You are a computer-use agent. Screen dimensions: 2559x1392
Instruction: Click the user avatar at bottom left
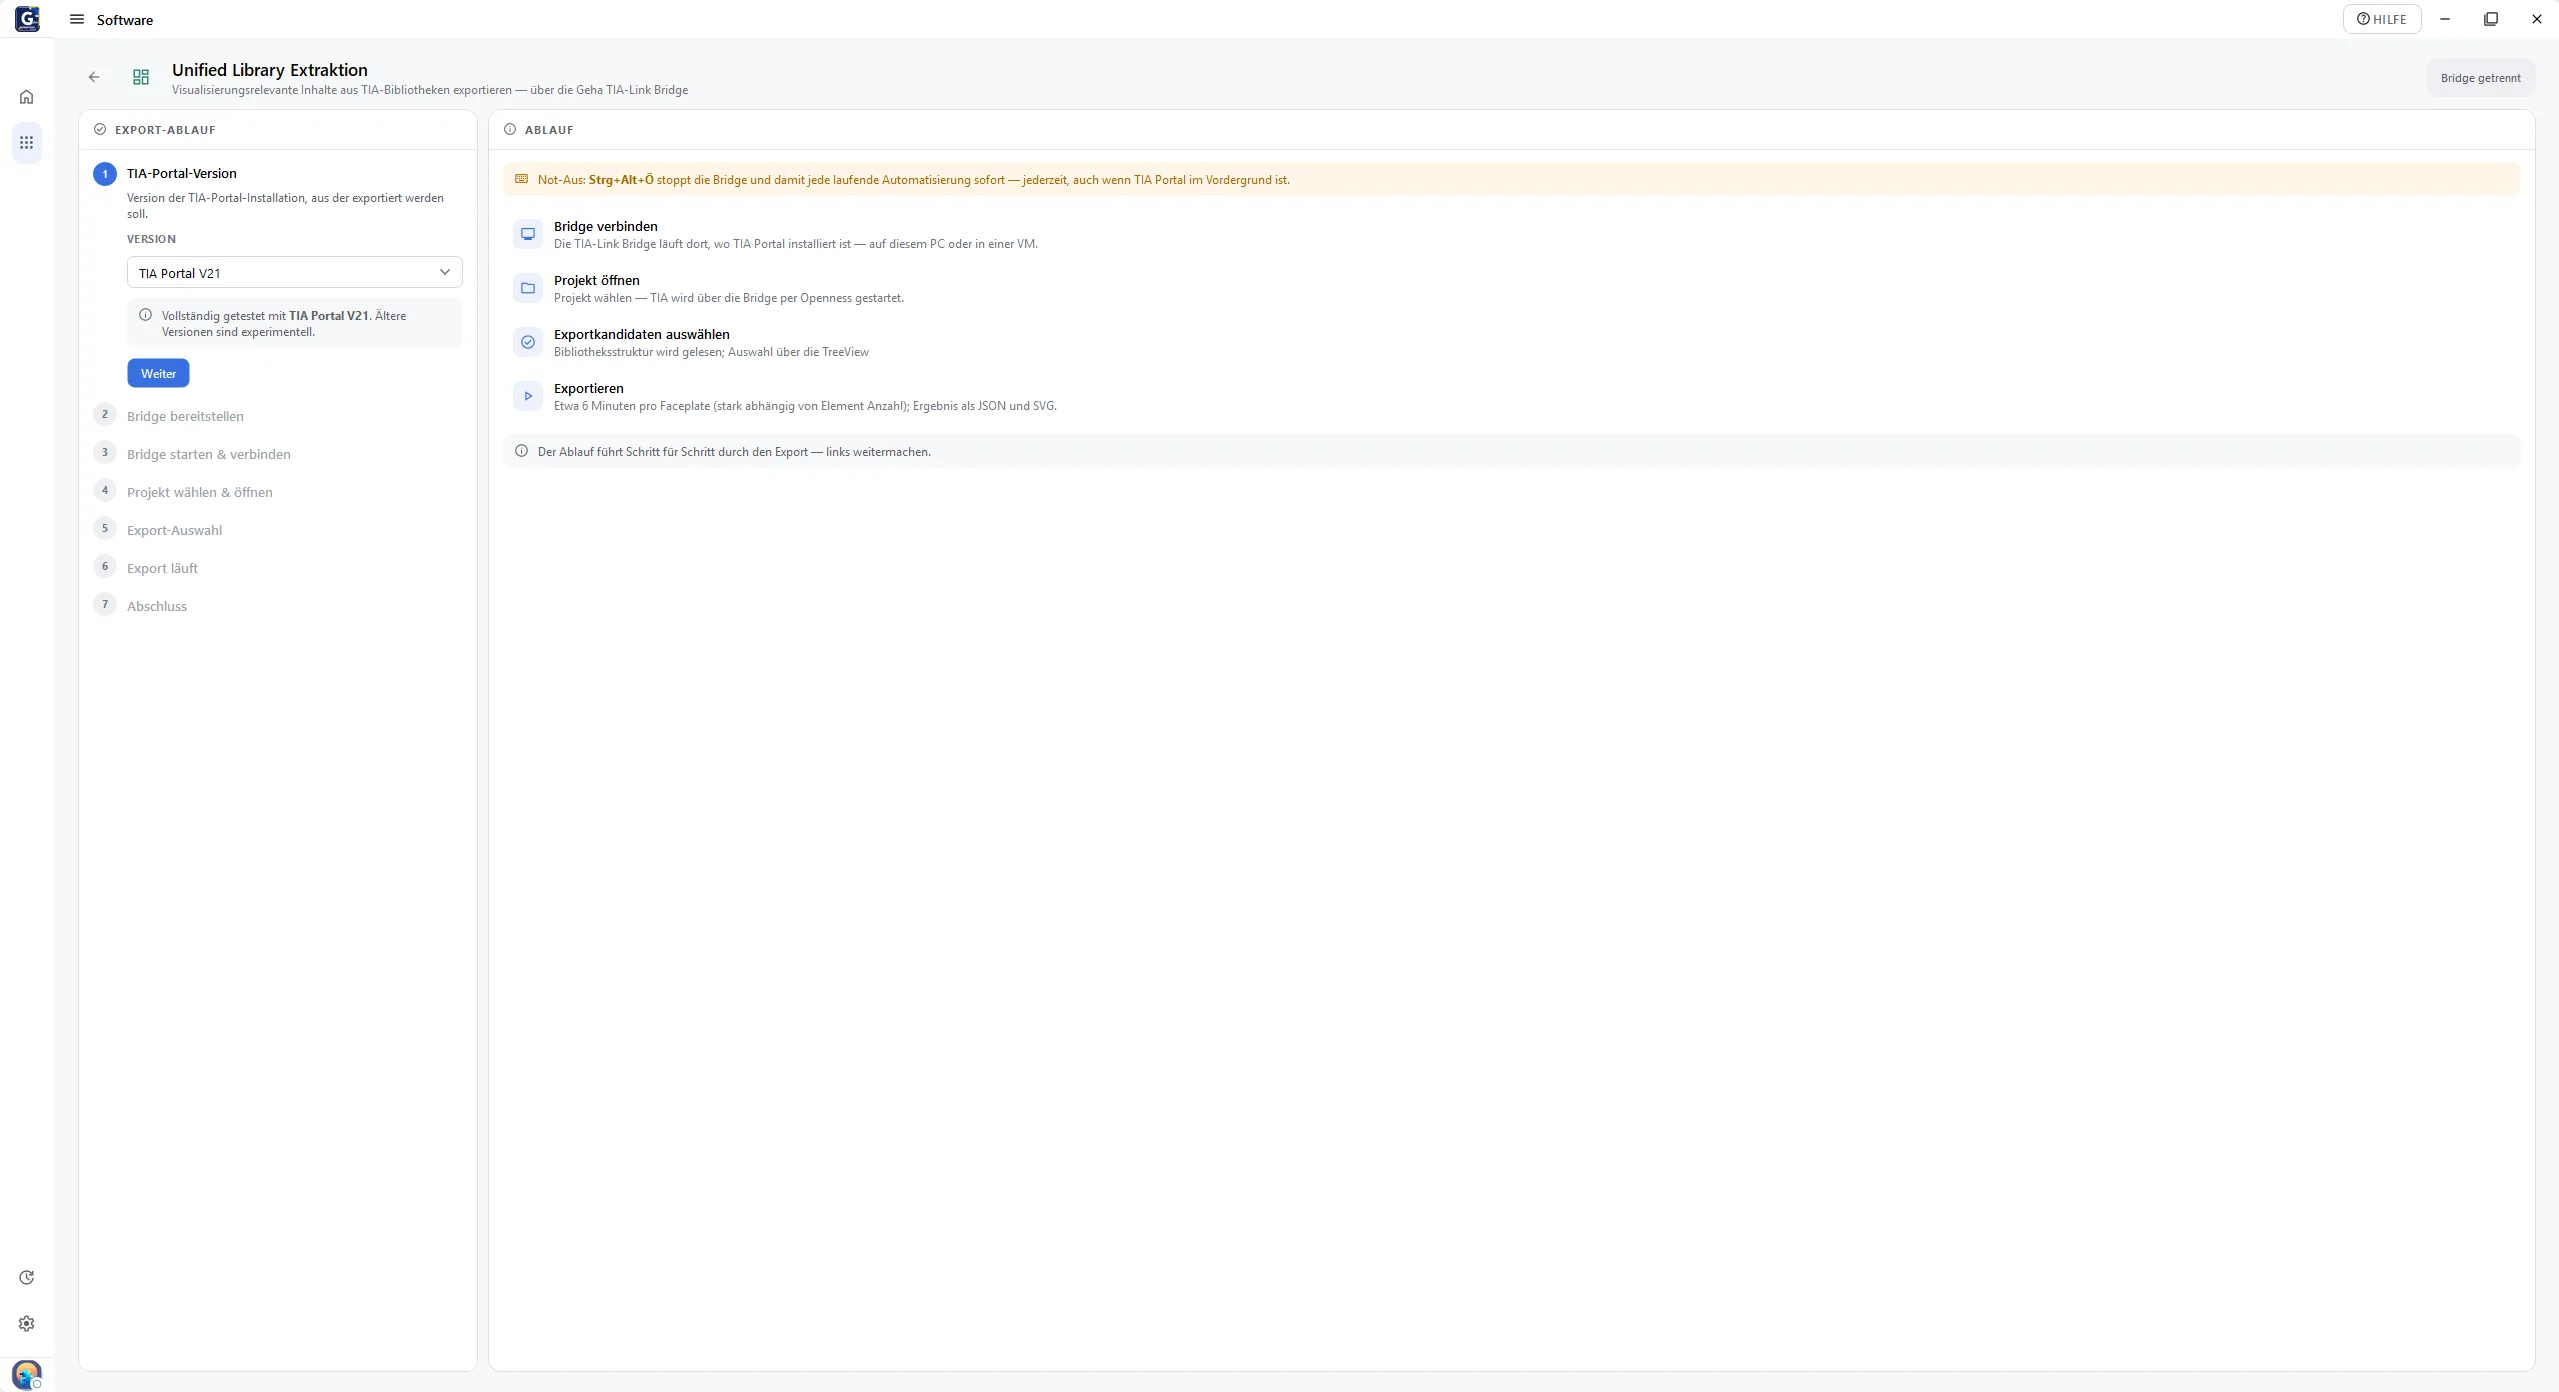pyautogui.click(x=27, y=1374)
